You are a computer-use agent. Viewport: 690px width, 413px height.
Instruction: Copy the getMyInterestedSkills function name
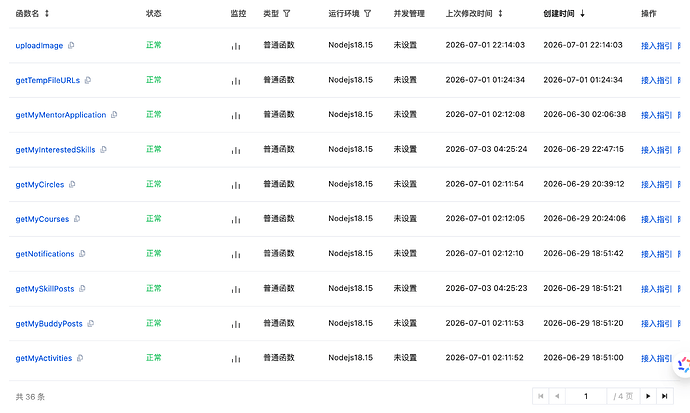pos(103,150)
